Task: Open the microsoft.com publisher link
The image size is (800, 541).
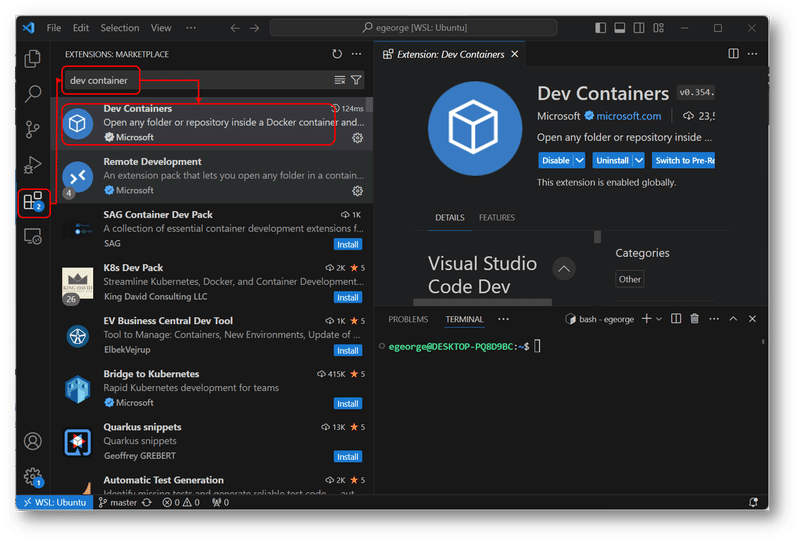Action: click(629, 116)
